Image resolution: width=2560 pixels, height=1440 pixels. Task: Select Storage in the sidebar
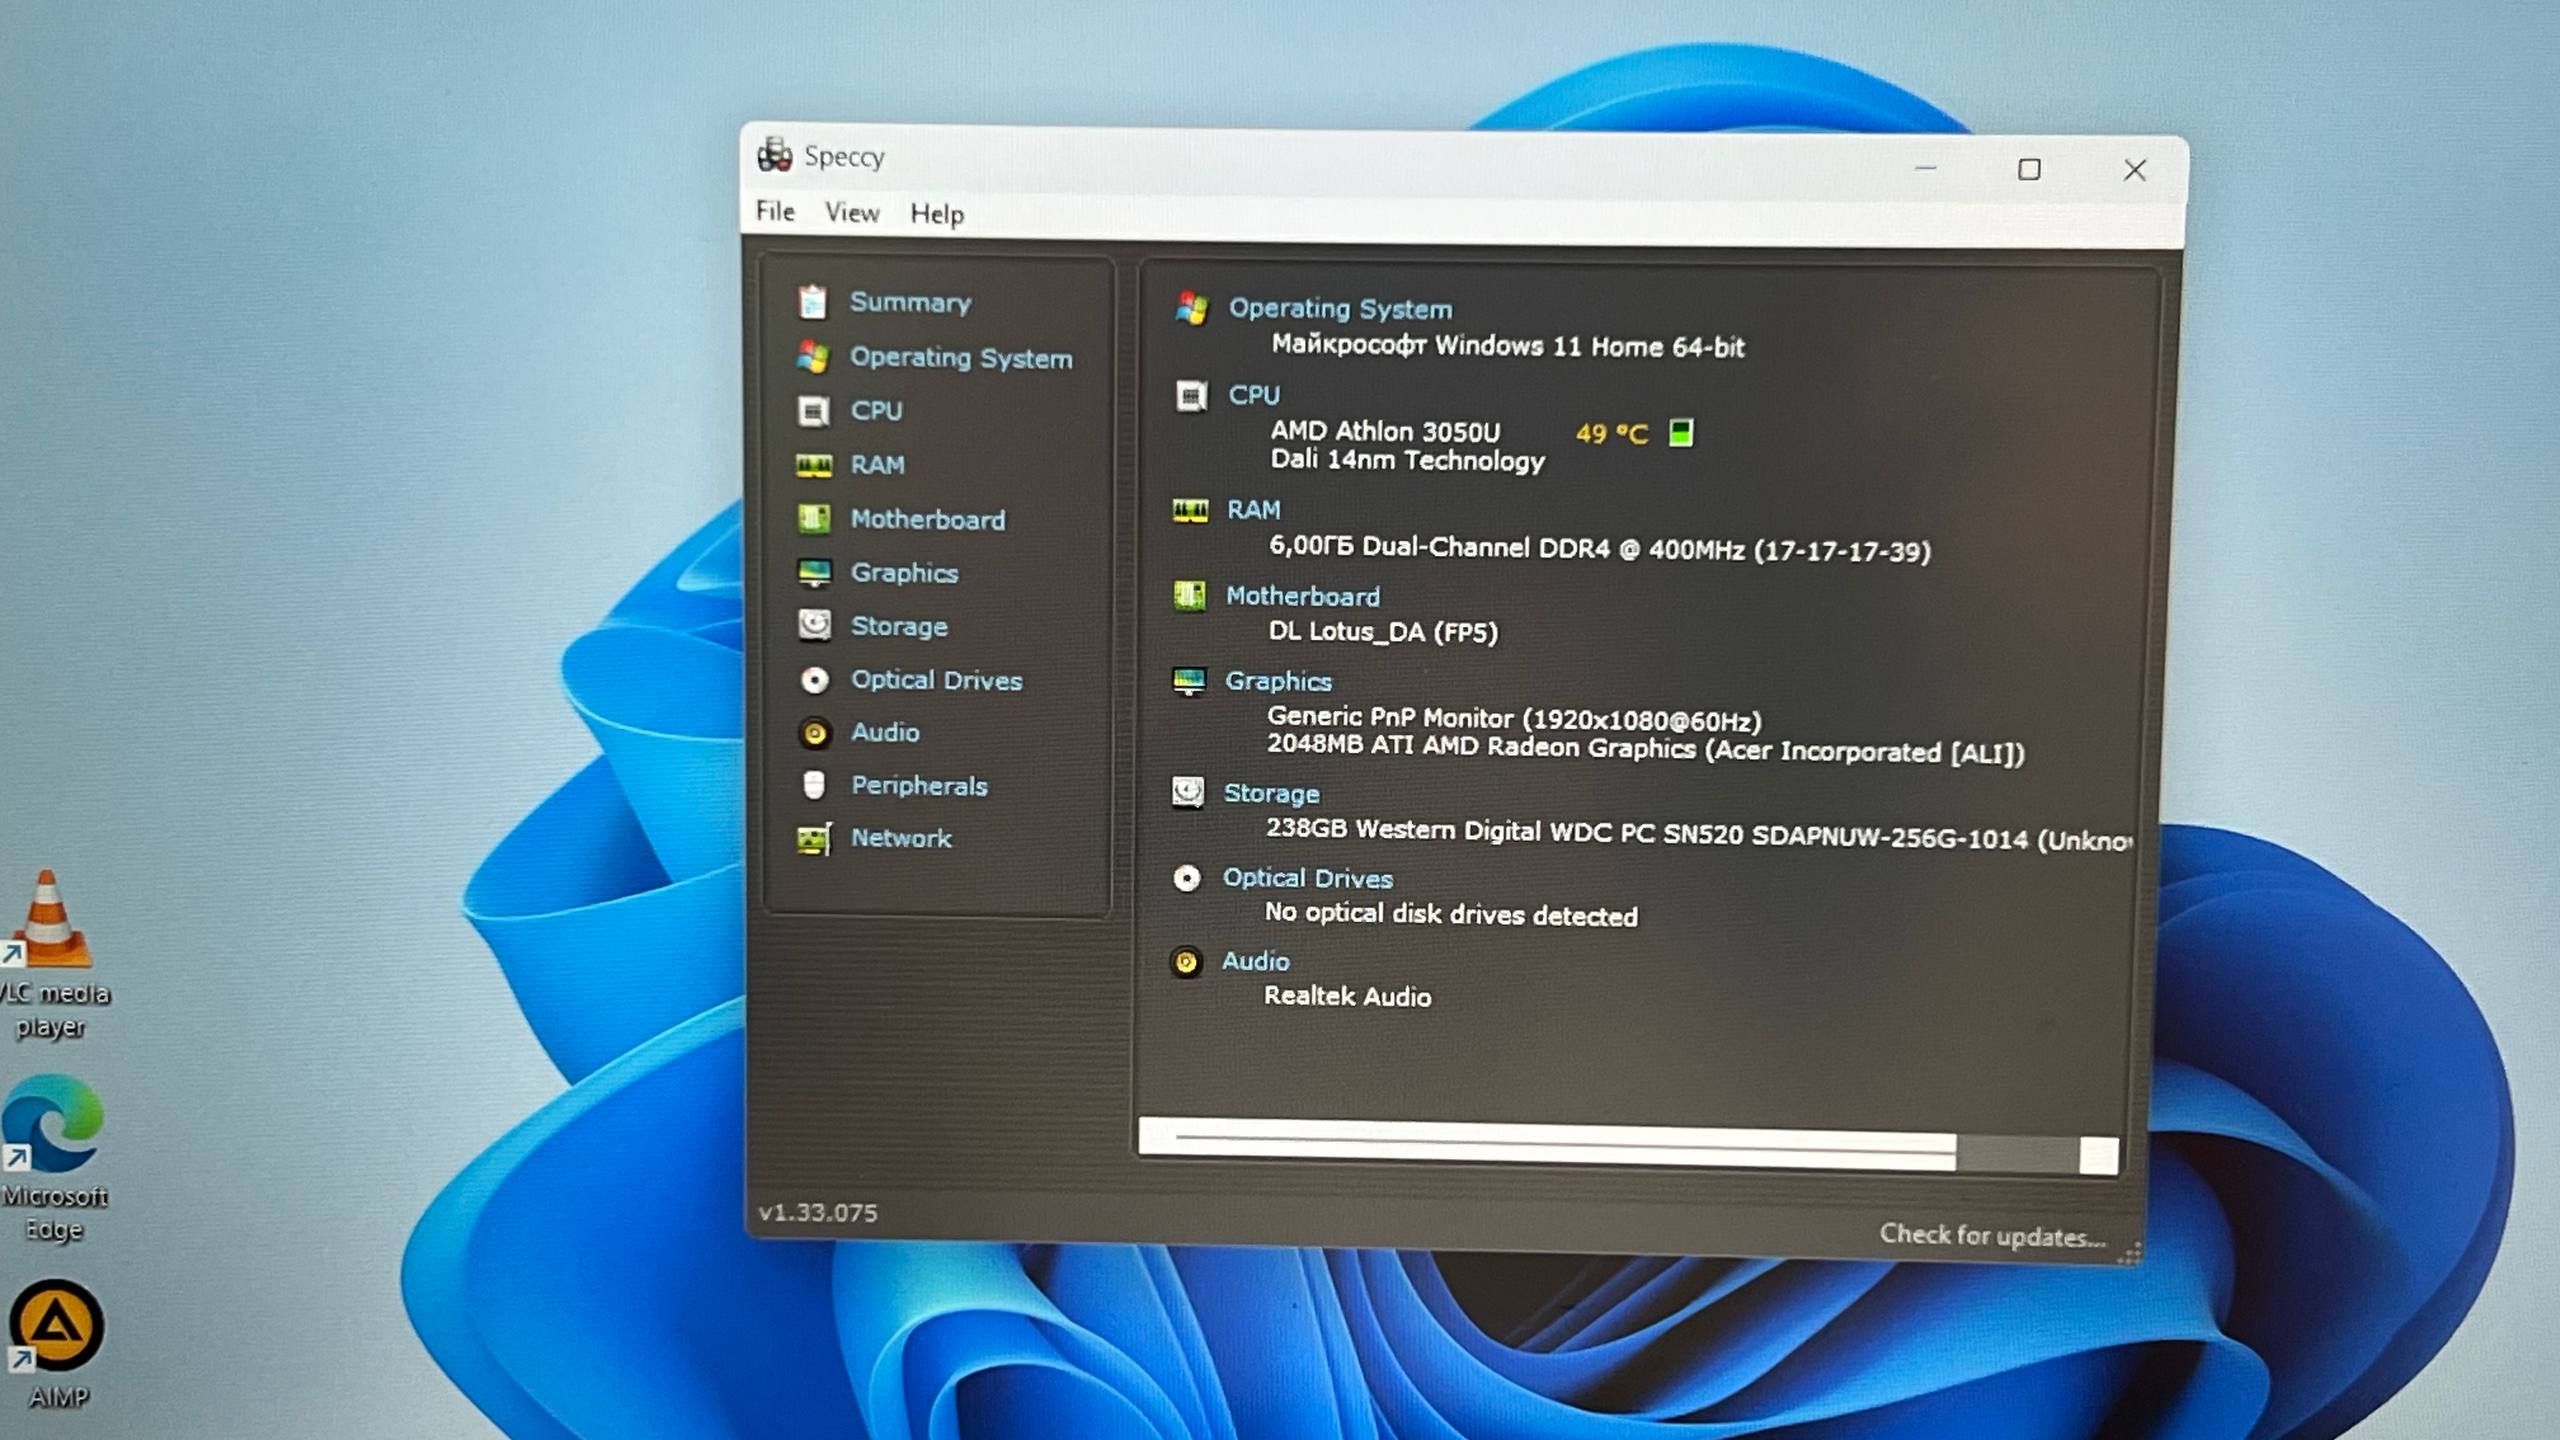pyautogui.click(x=899, y=627)
